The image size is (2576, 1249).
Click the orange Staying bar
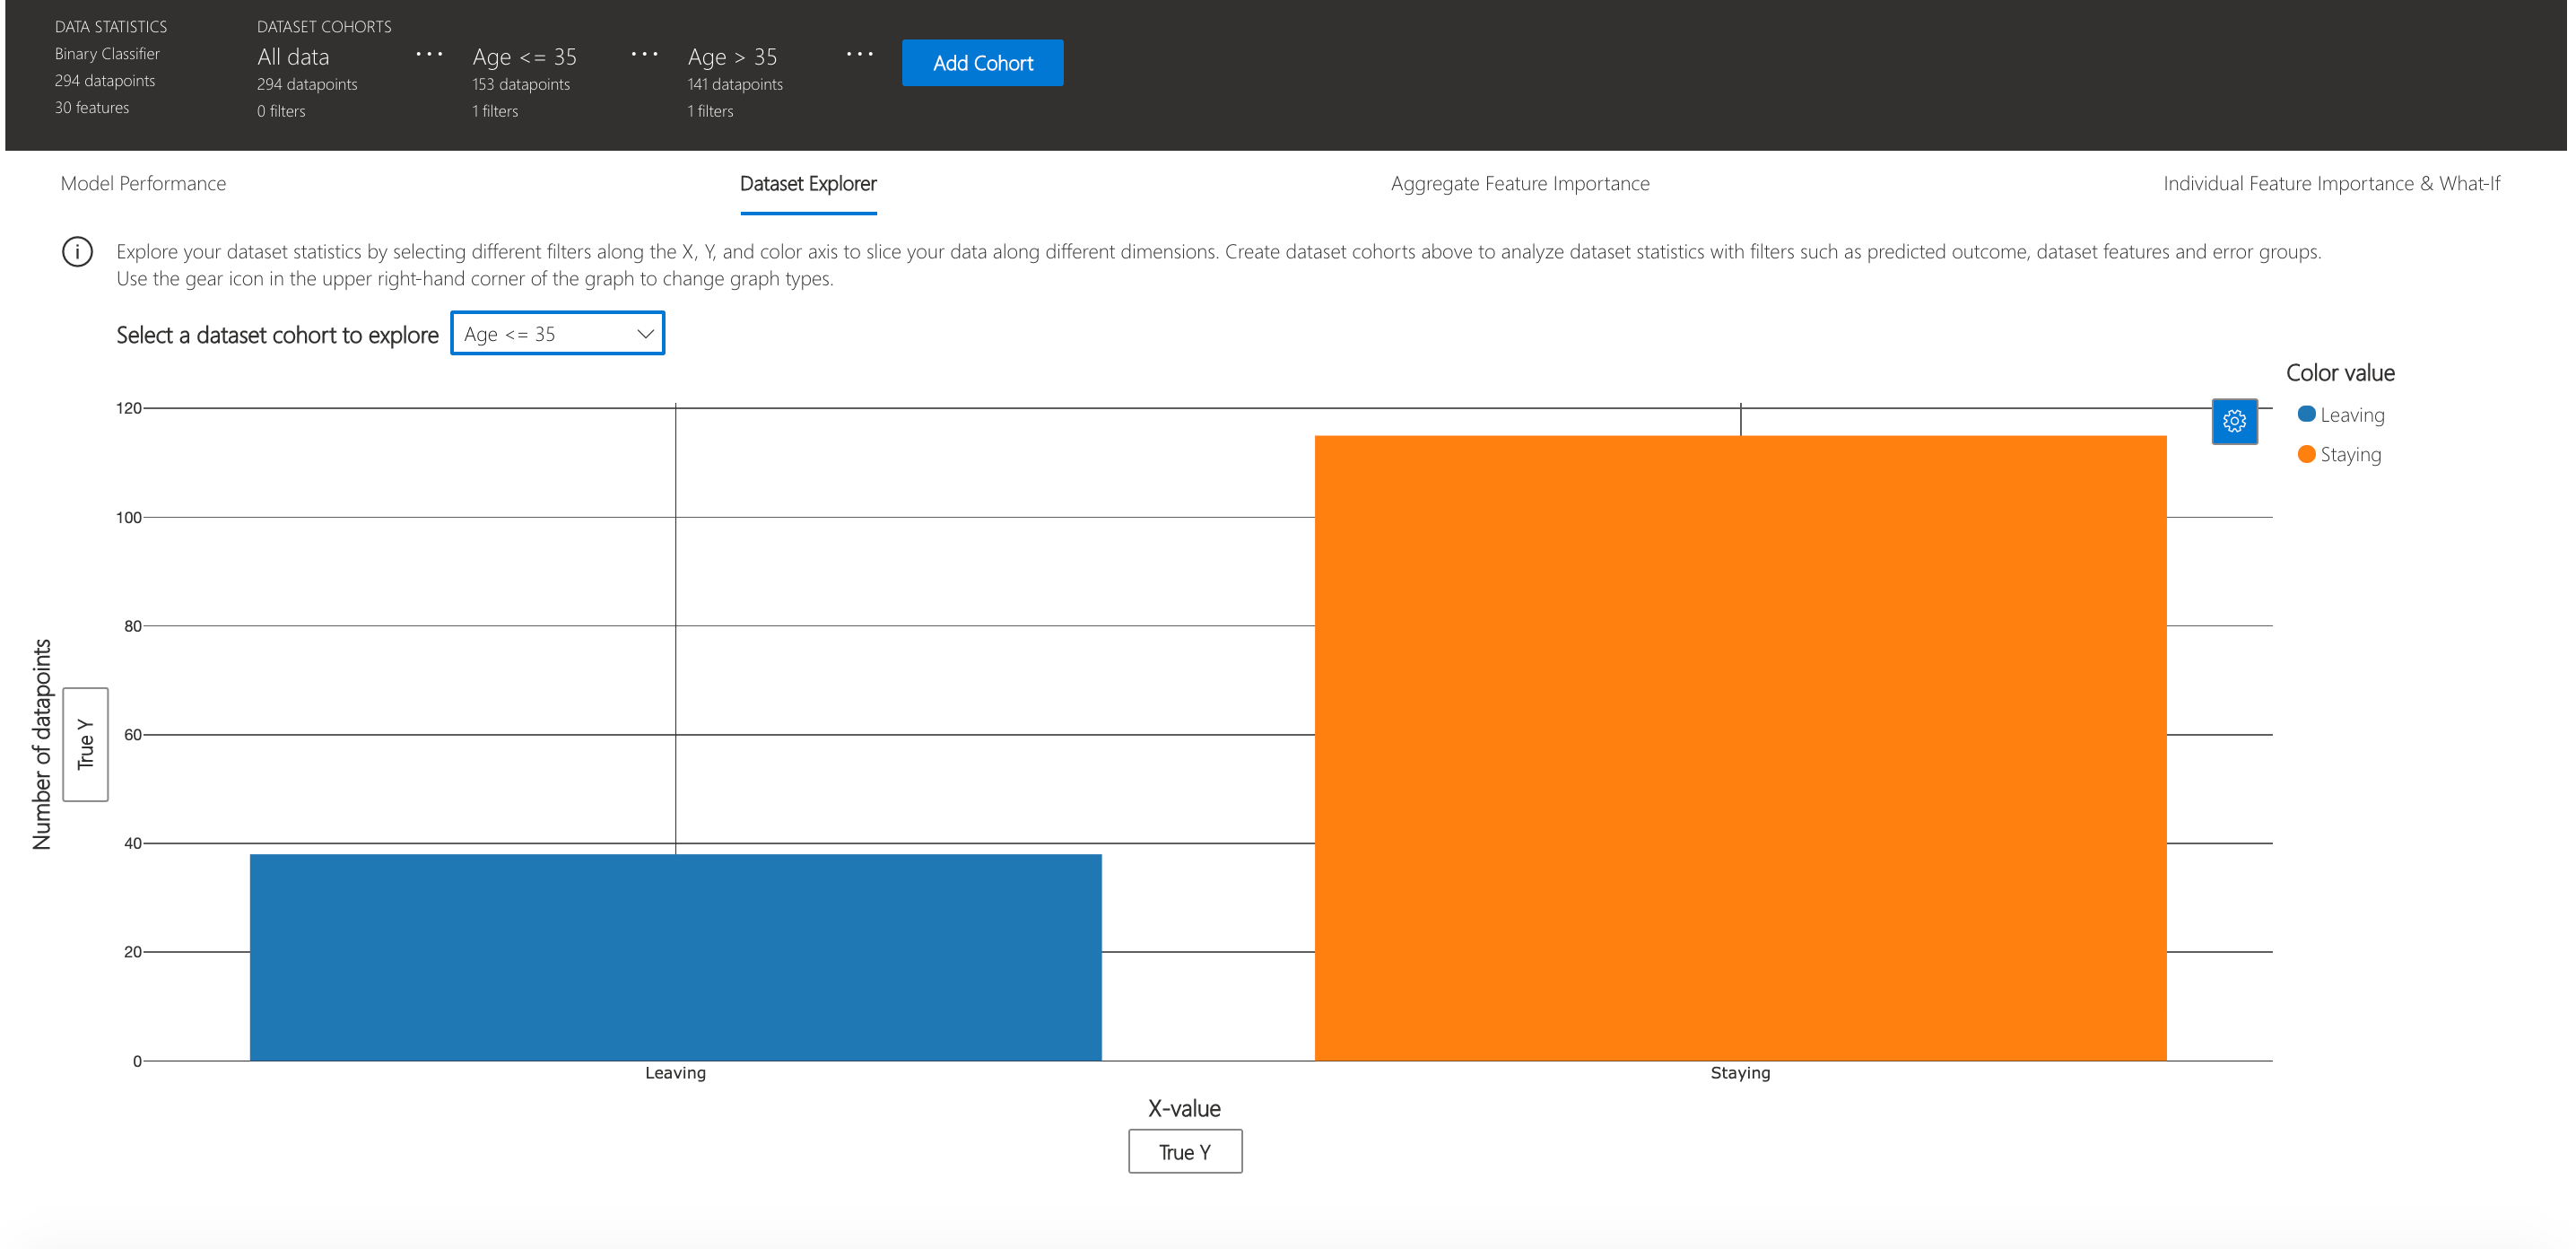tap(1740, 747)
